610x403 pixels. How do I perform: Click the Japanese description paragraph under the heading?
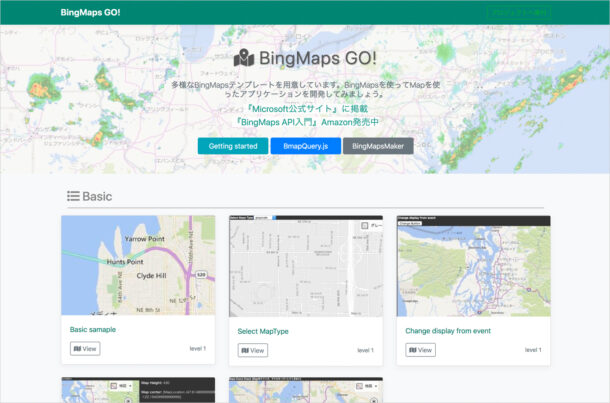pyautogui.click(x=306, y=89)
